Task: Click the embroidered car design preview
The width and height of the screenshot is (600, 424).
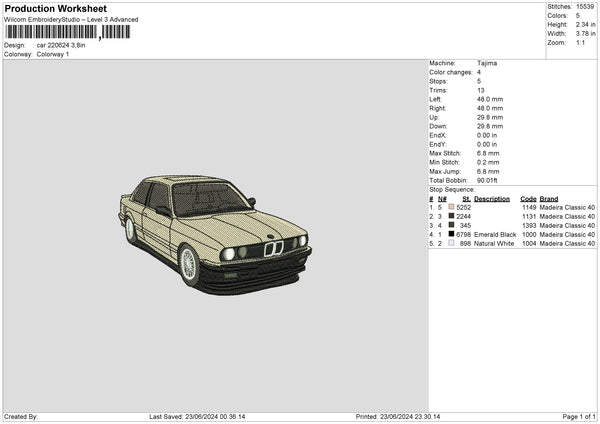Action: [x=214, y=234]
